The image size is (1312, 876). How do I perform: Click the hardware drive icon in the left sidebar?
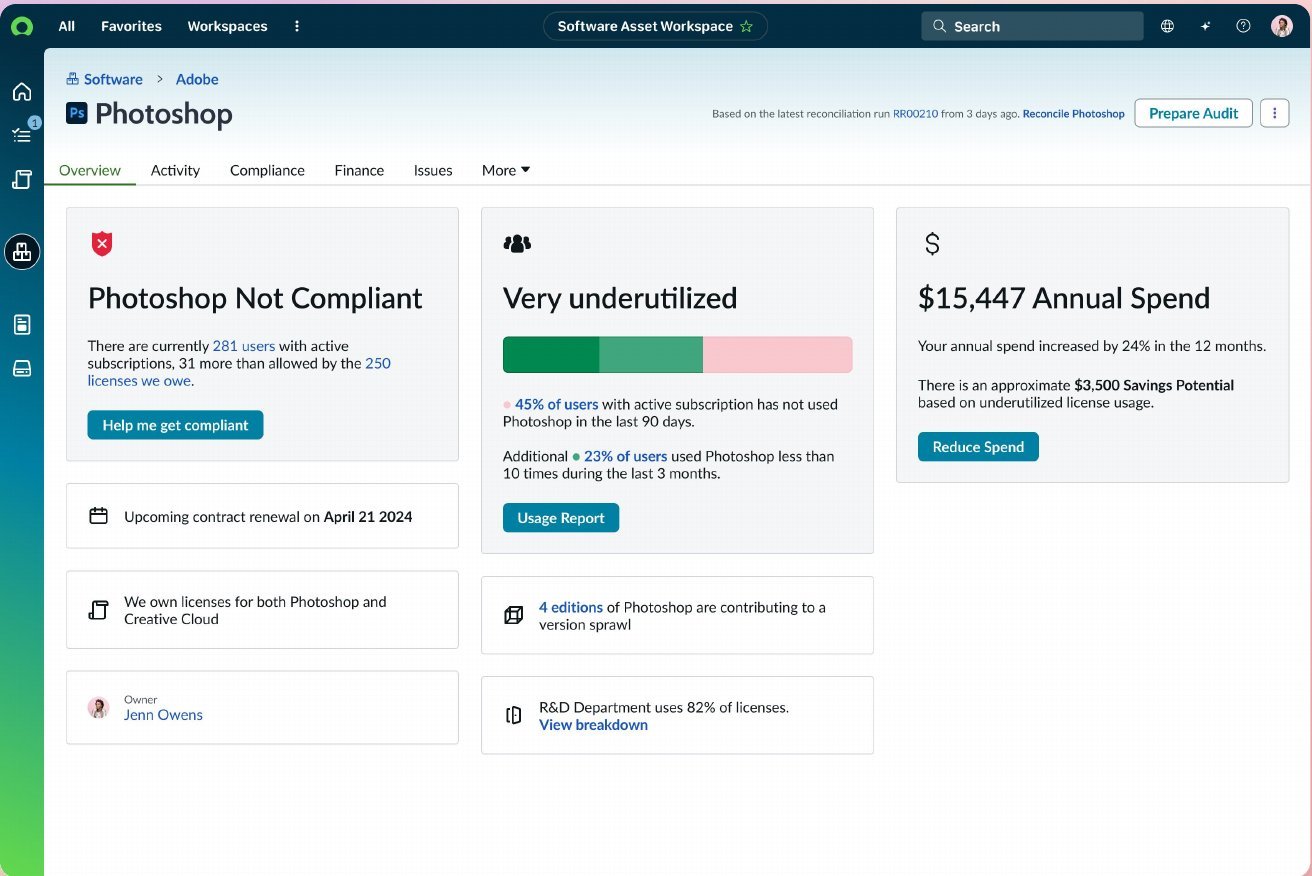pyautogui.click(x=22, y=369)
